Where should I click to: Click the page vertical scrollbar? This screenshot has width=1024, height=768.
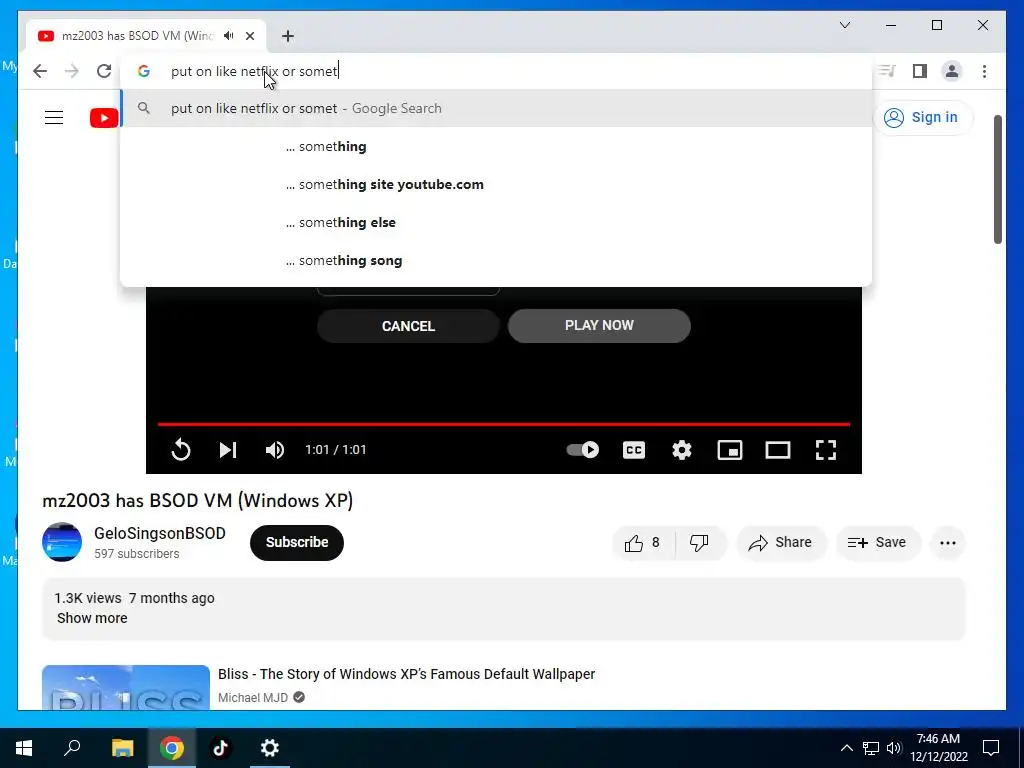997,180
